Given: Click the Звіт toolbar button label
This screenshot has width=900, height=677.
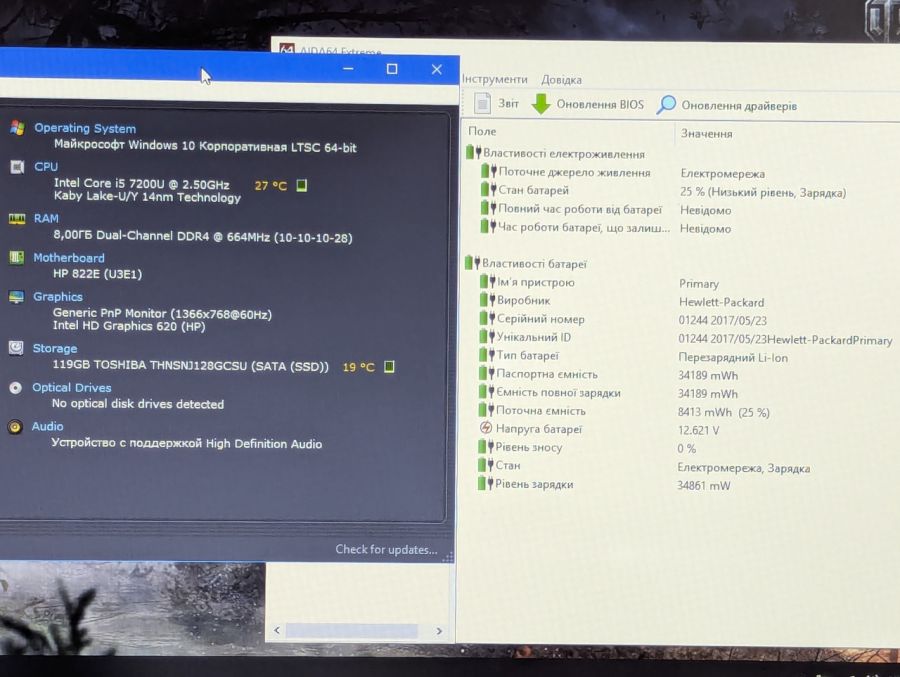Looking at the screenshot, I should click(508, 103).
